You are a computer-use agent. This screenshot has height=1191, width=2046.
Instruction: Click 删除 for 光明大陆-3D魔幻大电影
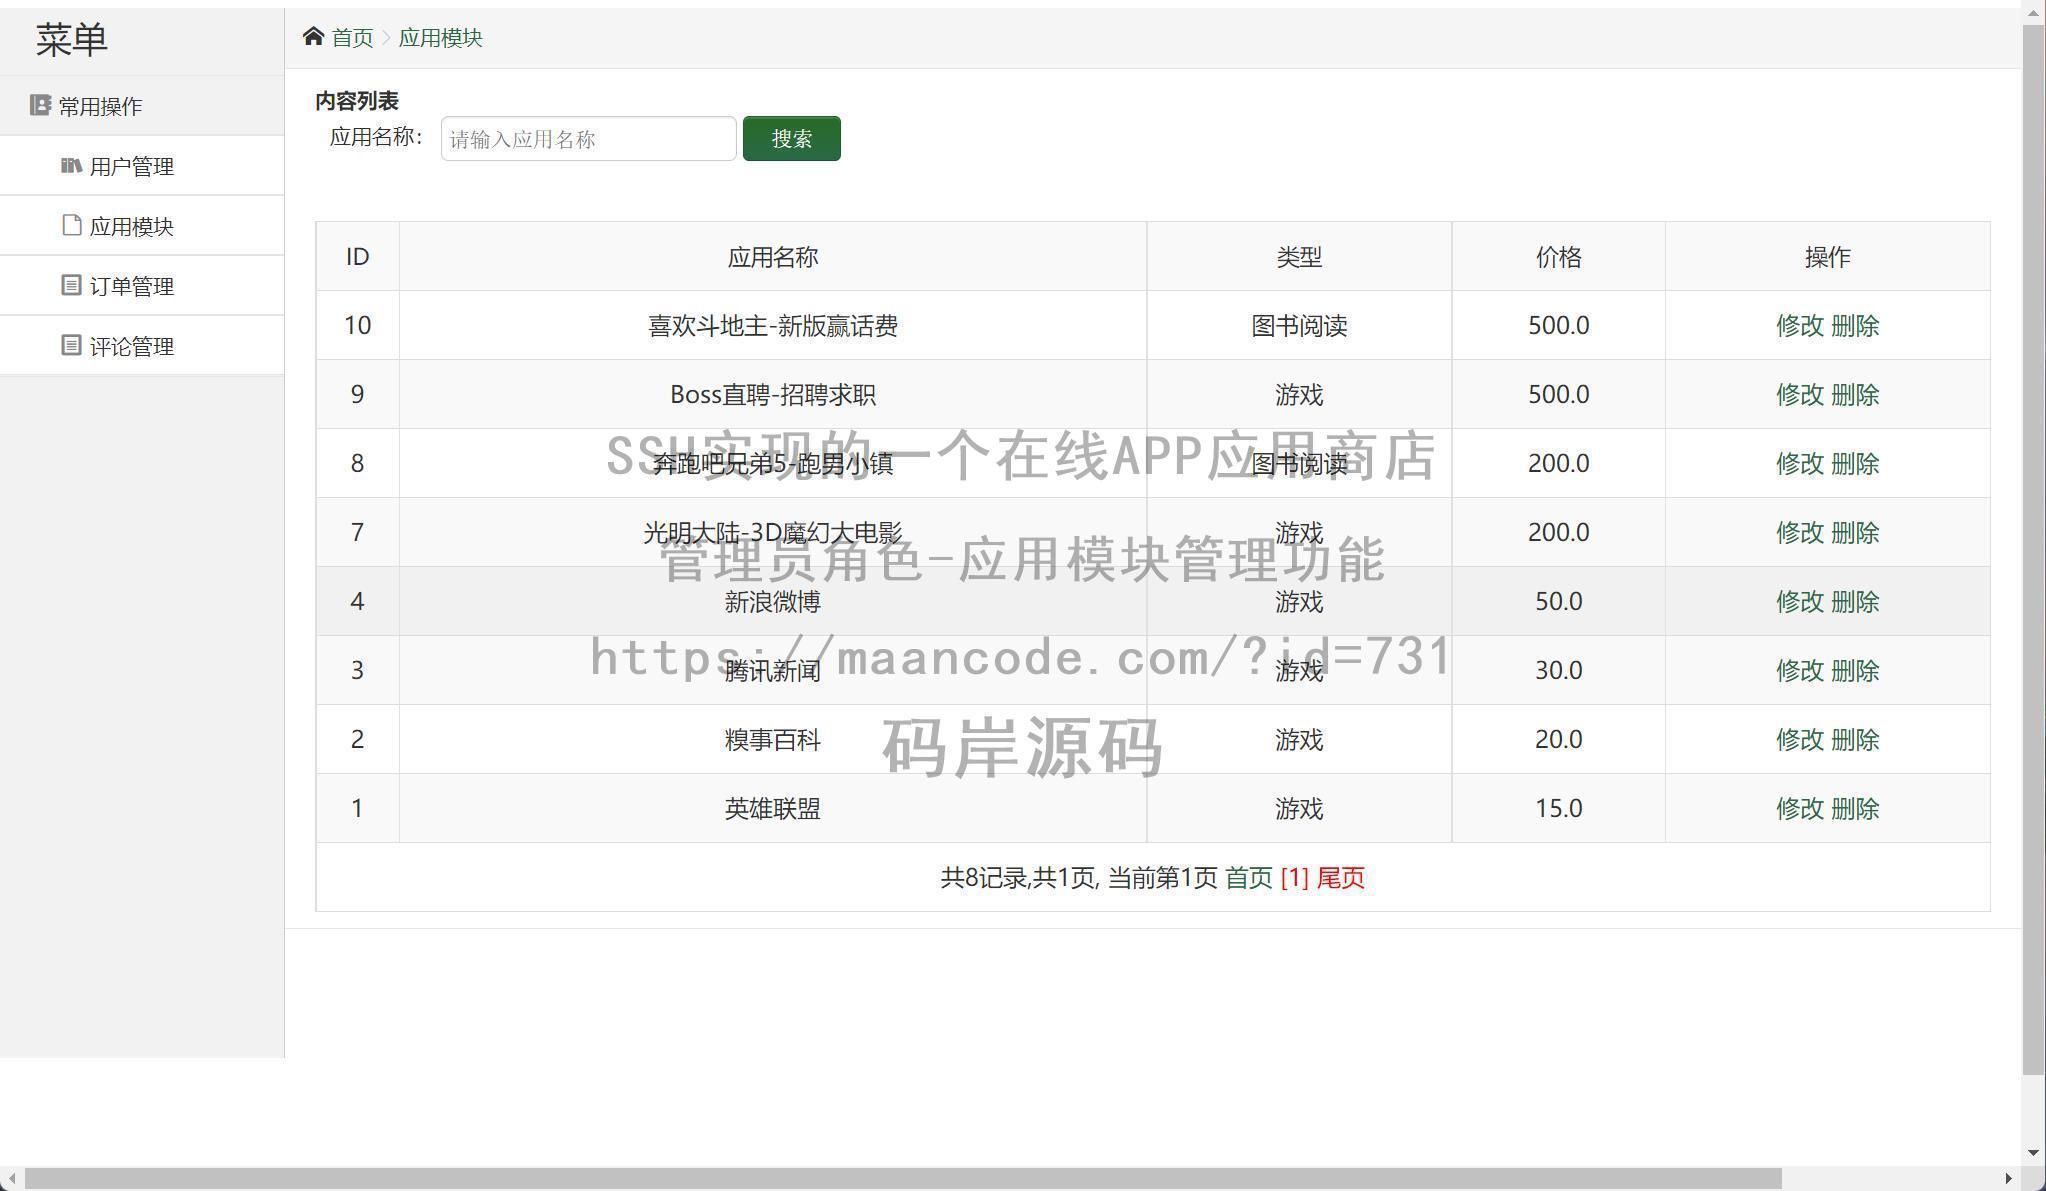[x=1855, y=533]
